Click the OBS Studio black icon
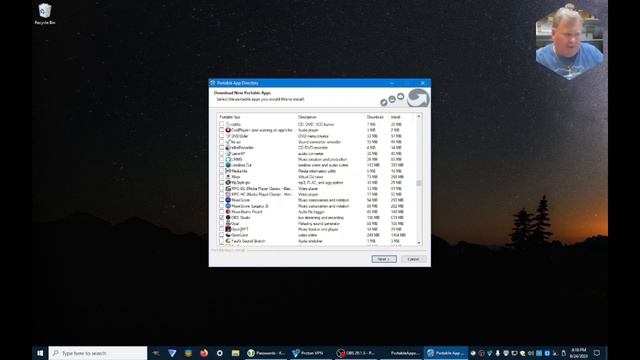This screenshot has width=640, height=360. (228, 218)
